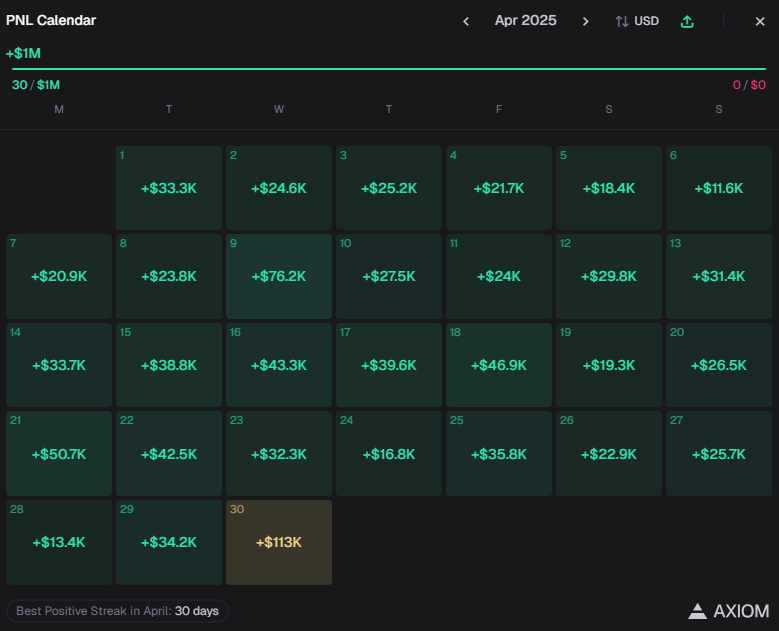Select April 19 cell showing +$19.3K
The width and height of the screenshot is (779, 631).
[x=609, y=365]
